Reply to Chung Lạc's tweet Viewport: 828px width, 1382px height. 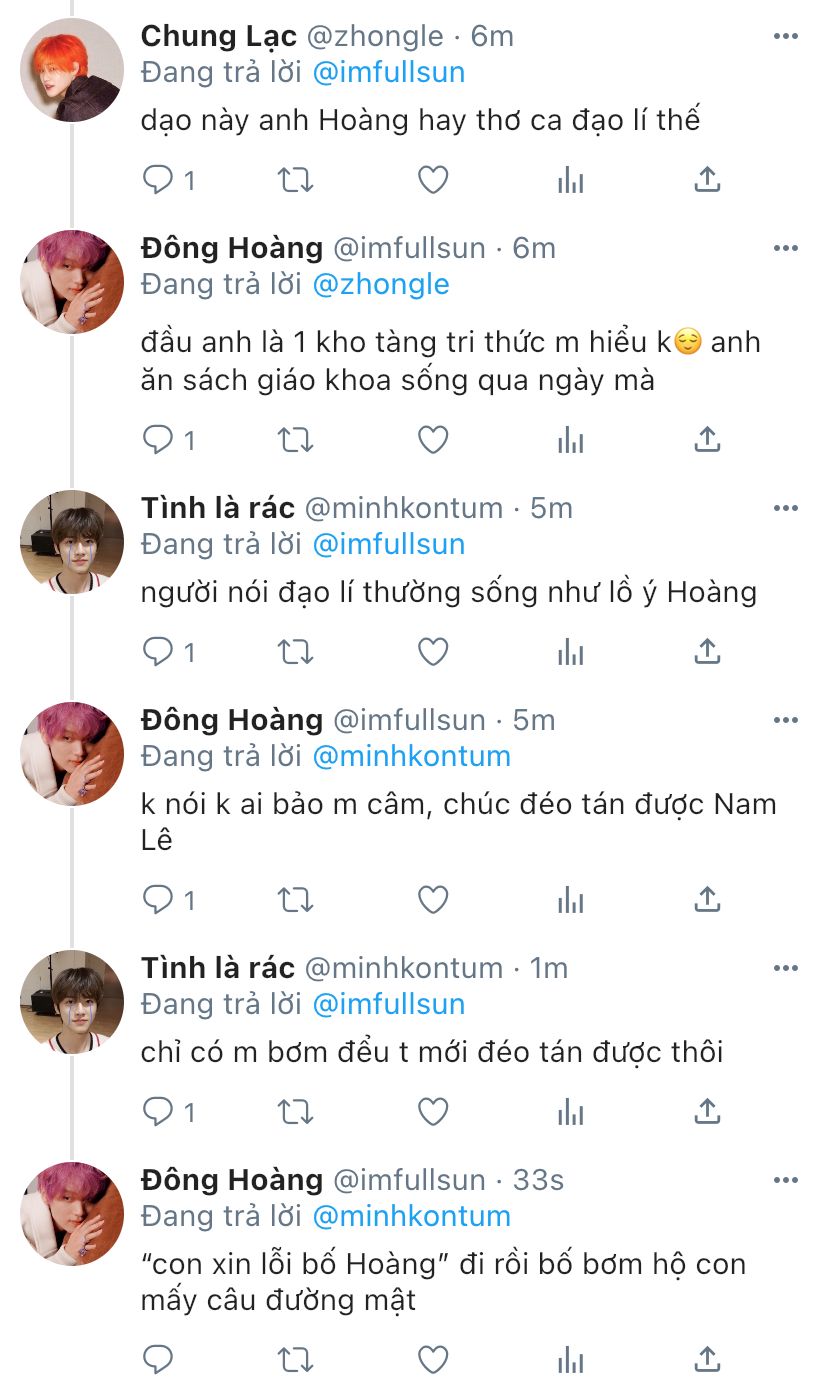click(x=159, y=180)
